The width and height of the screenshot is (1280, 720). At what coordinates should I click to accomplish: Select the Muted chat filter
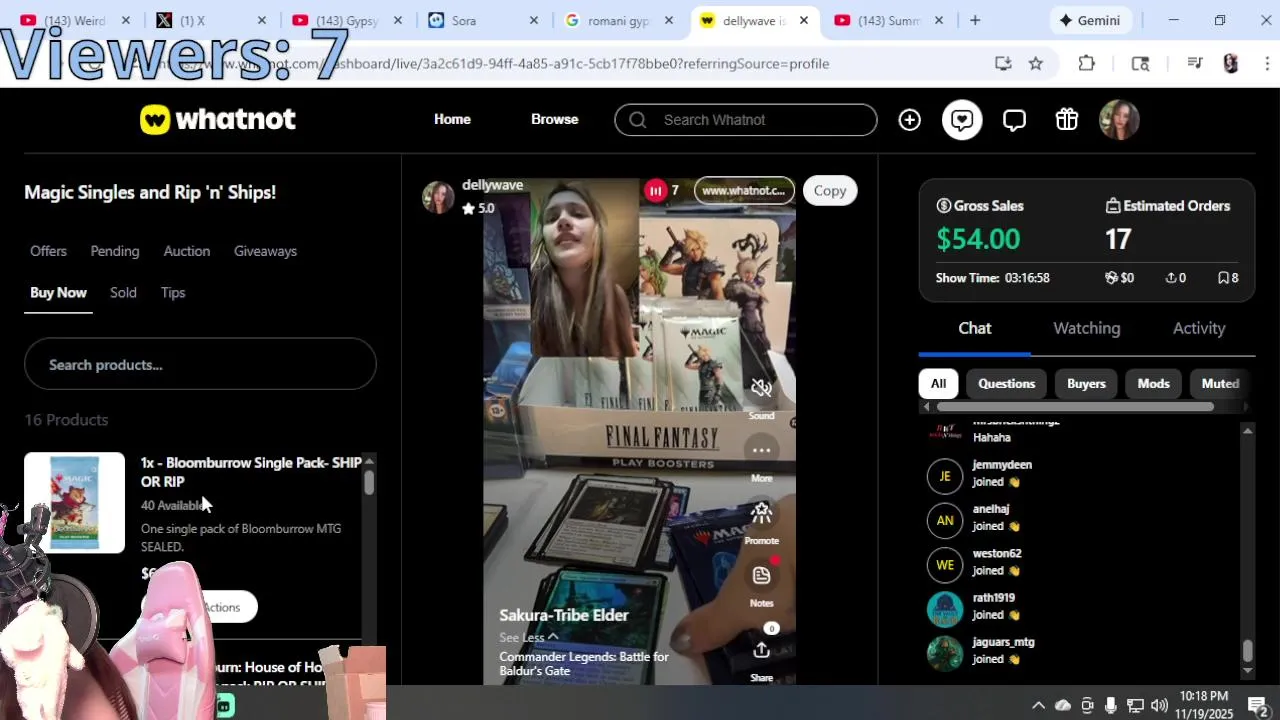coord(1220,383)
